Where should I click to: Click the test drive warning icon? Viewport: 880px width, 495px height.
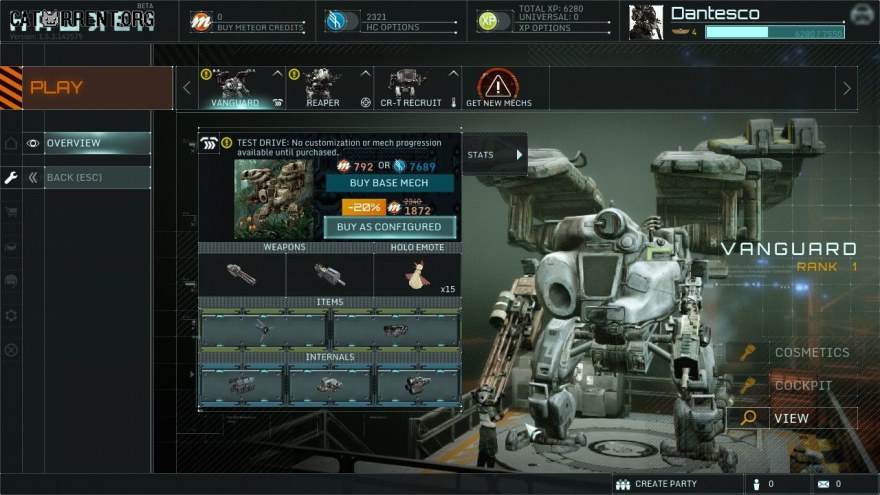coord(227,143)
